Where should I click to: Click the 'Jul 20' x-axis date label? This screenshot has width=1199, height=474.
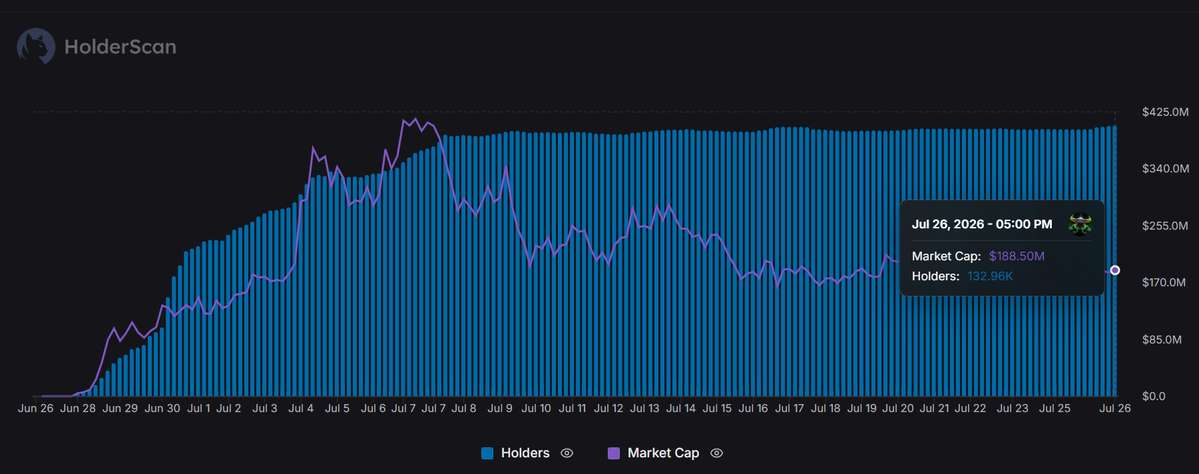pos(896,409)
